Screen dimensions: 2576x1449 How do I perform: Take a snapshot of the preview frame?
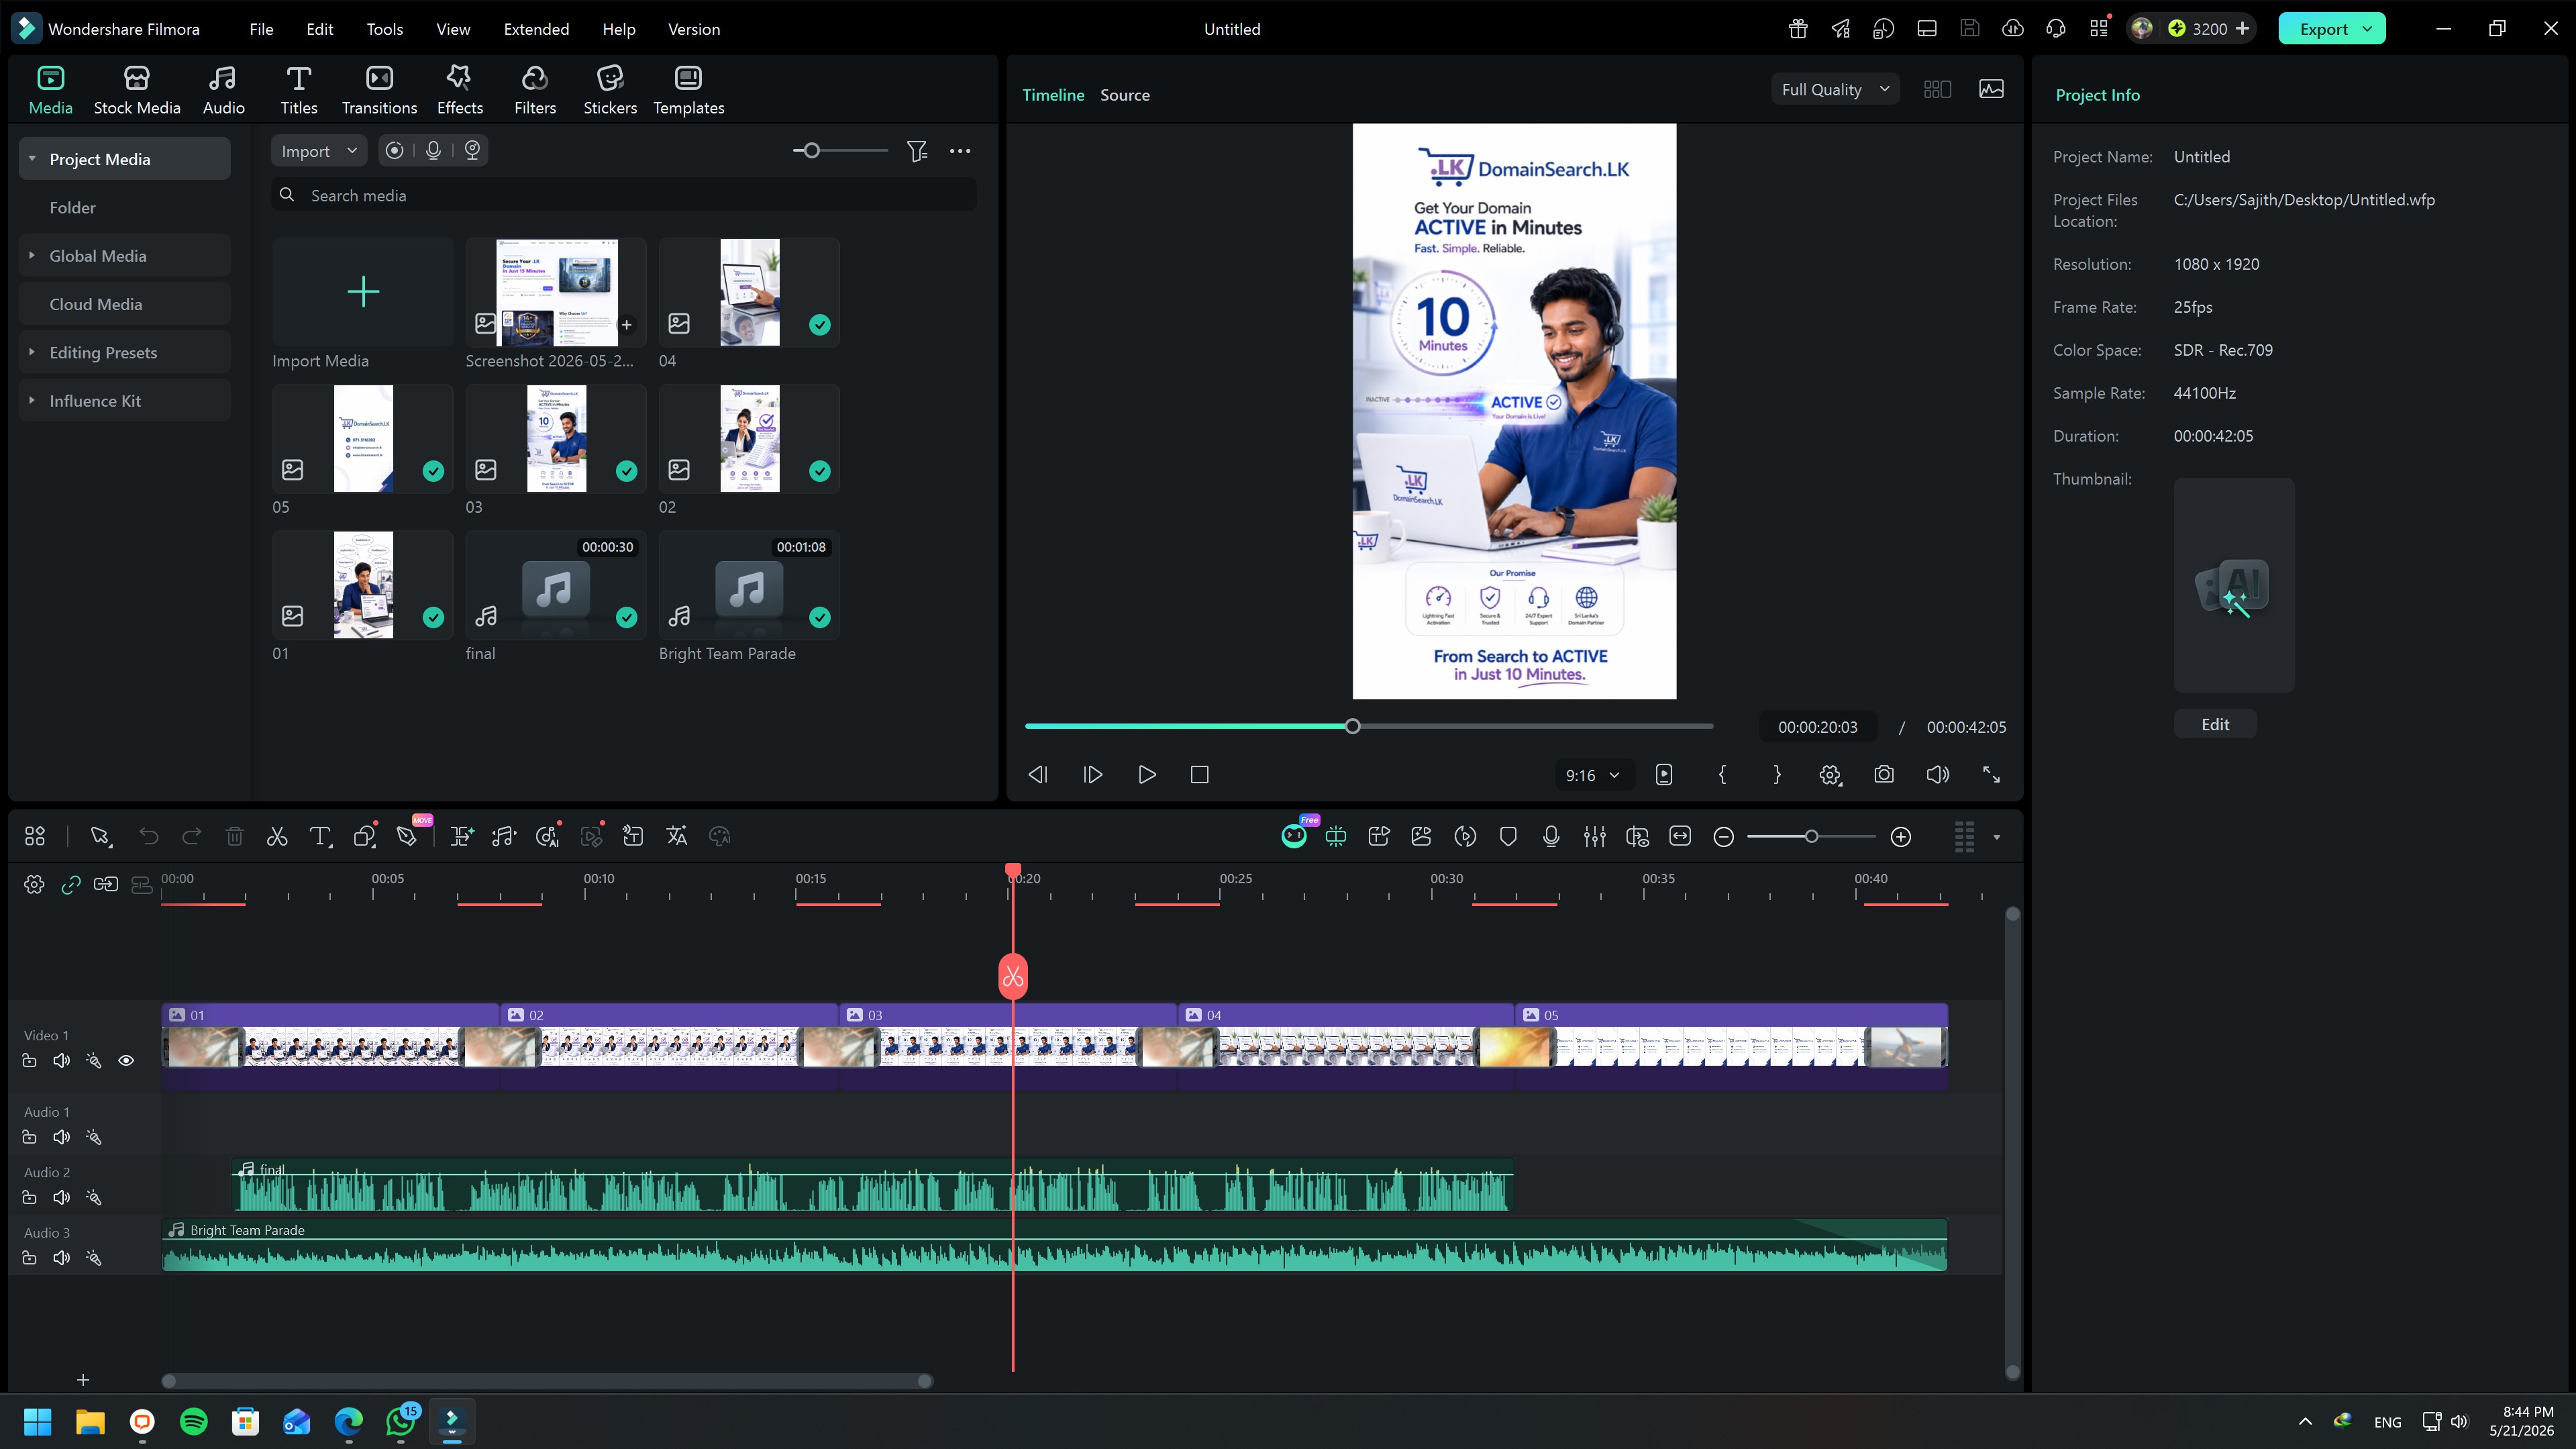pos(1884,775)
